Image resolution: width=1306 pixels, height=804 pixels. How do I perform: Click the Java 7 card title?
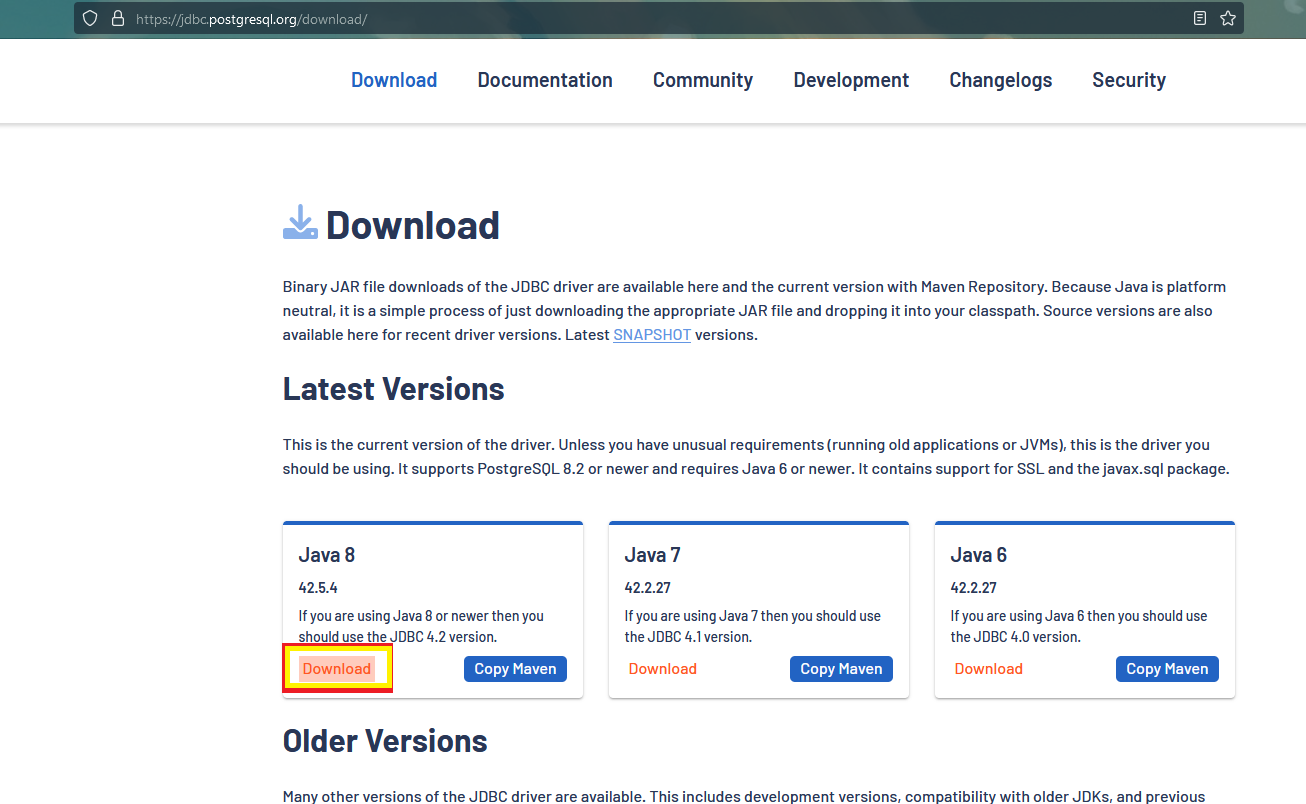(653, 555)
